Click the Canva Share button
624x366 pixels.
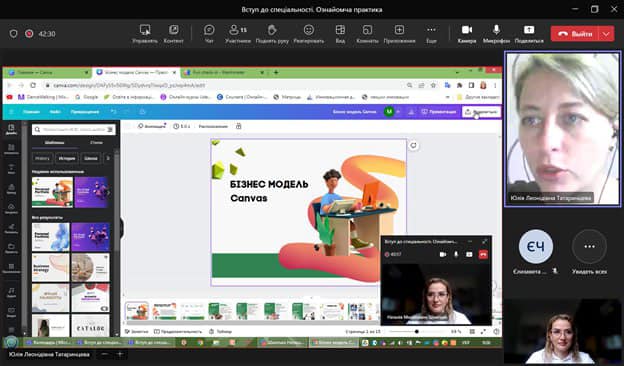481,112
